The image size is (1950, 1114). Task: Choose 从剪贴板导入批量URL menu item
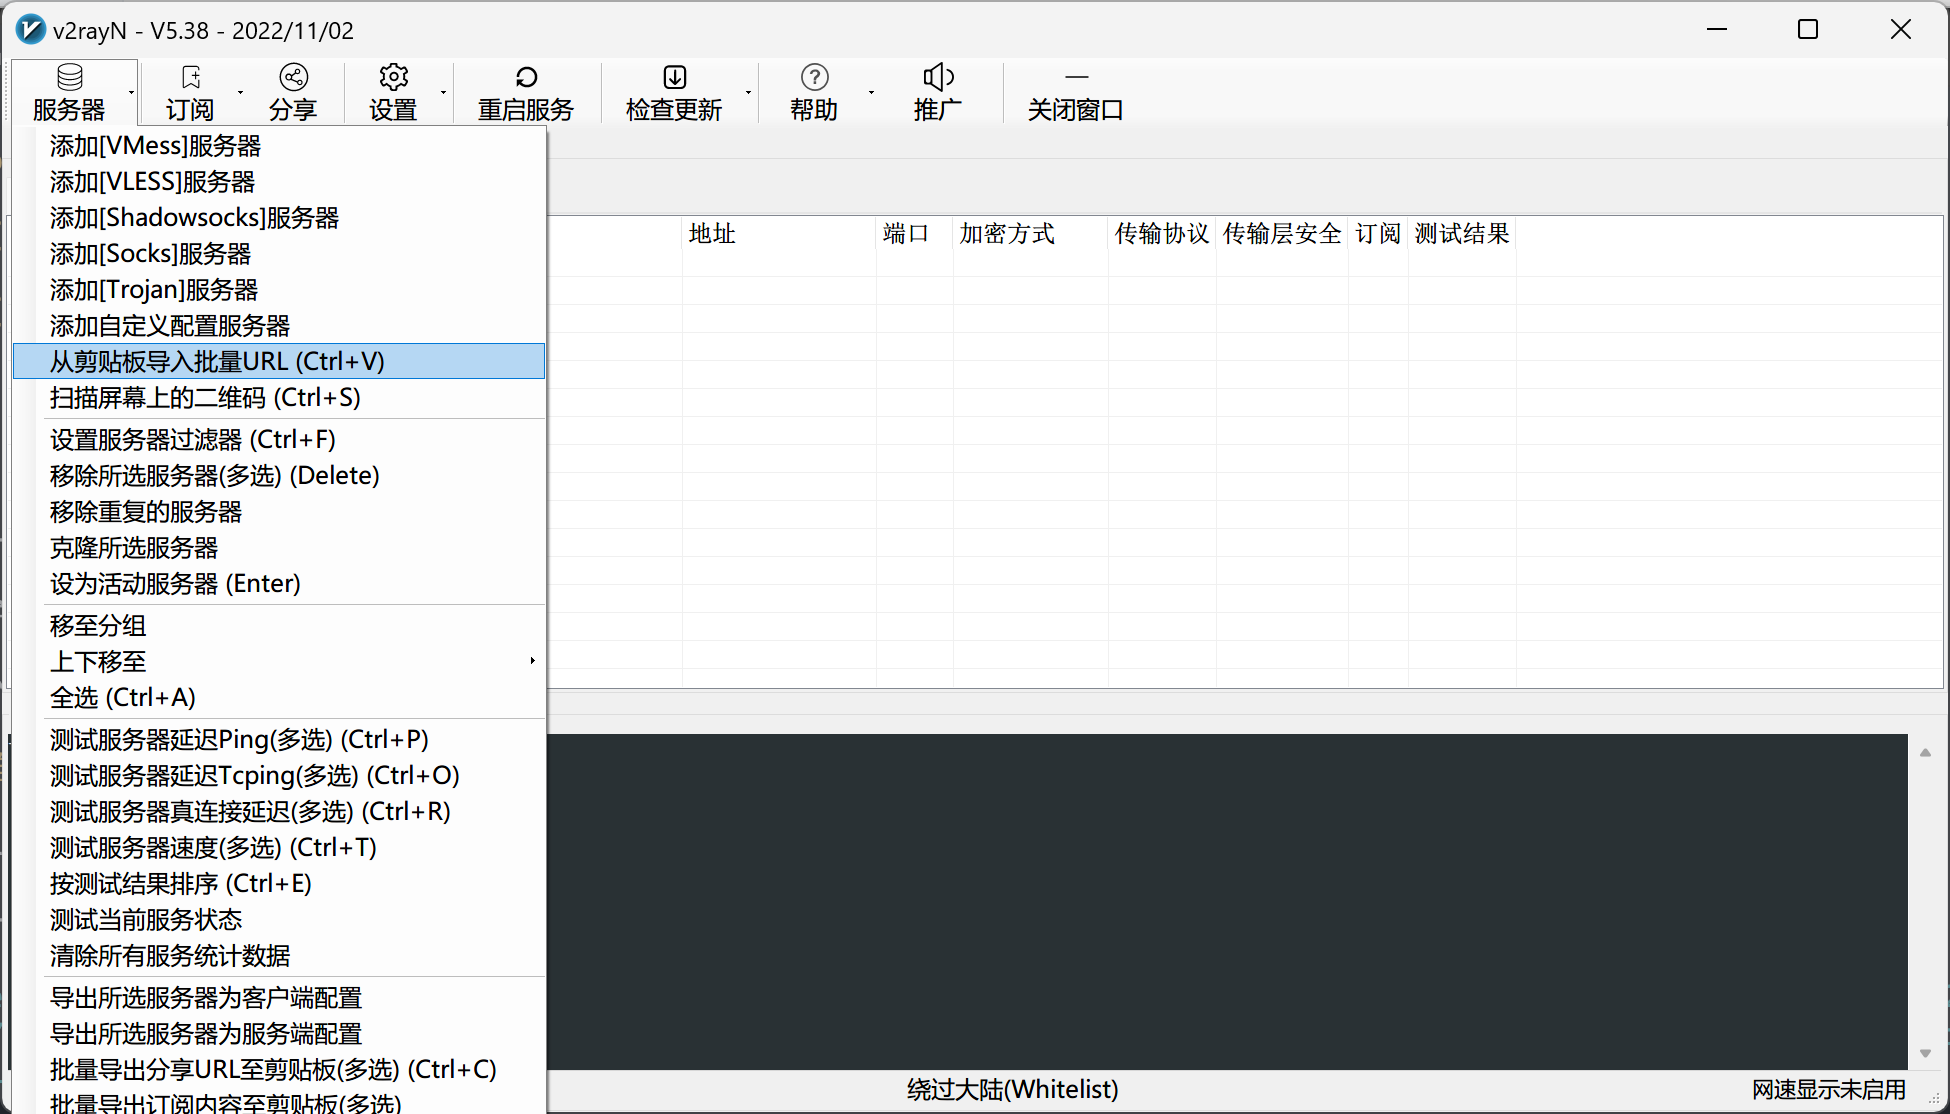[x=217, y=362]
